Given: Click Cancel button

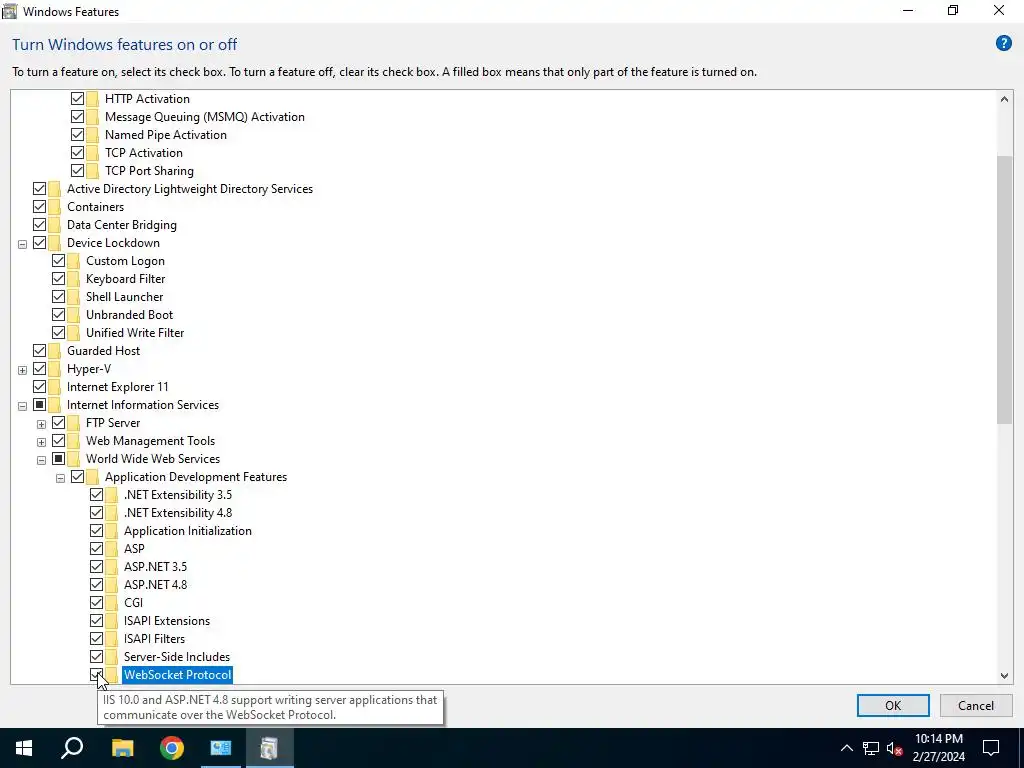Looking at the screenshot, I should 976,705.
